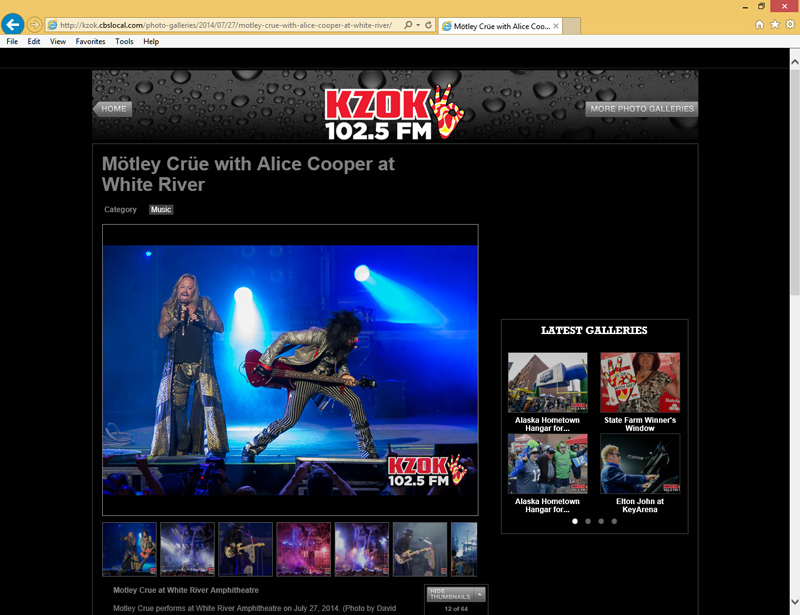Click the address bar URL field

click(x=226, y=25)
